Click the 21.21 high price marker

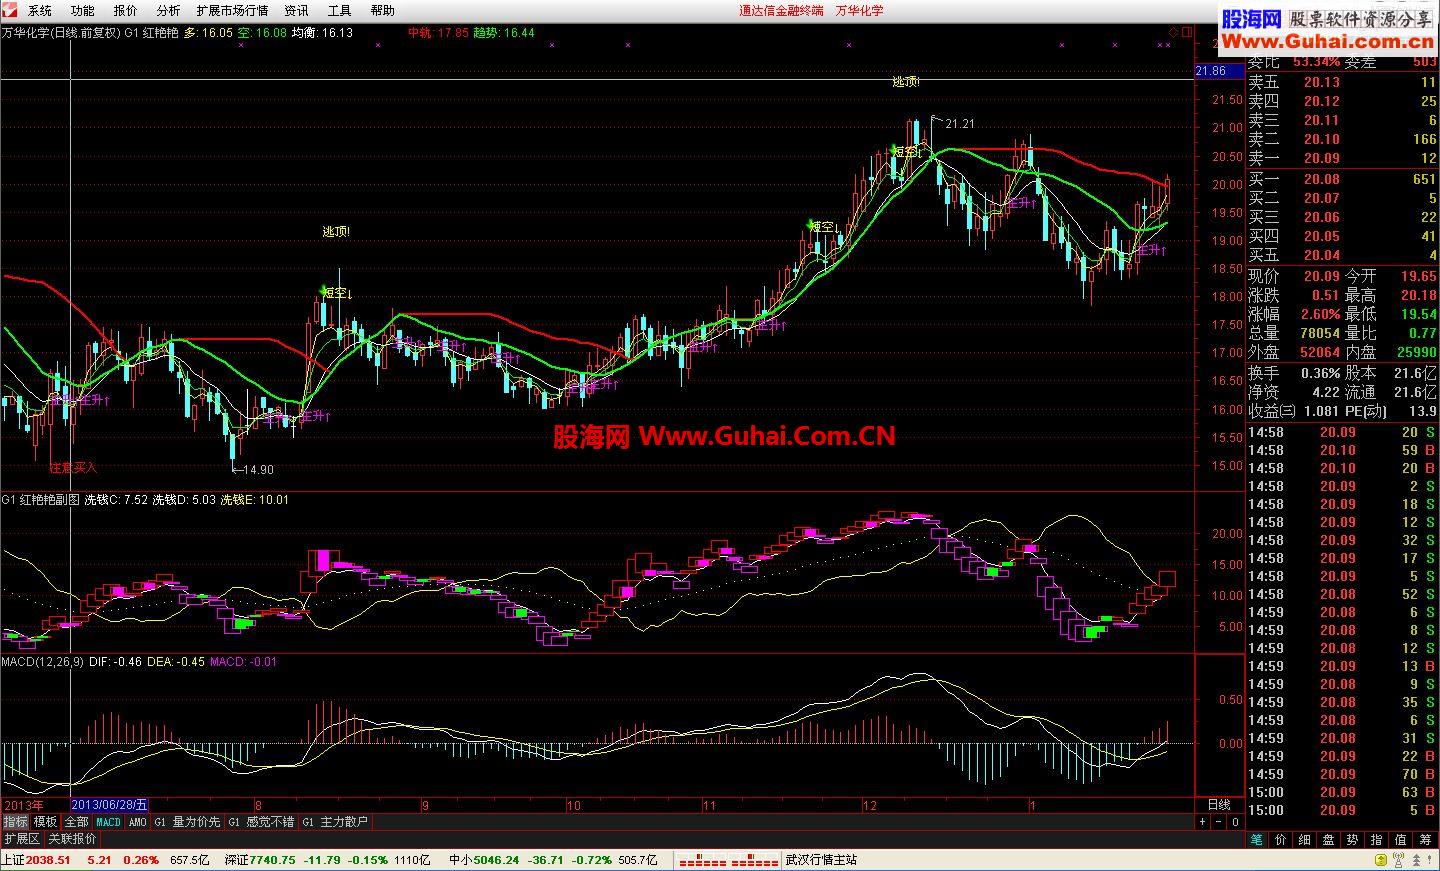(959, 123)
